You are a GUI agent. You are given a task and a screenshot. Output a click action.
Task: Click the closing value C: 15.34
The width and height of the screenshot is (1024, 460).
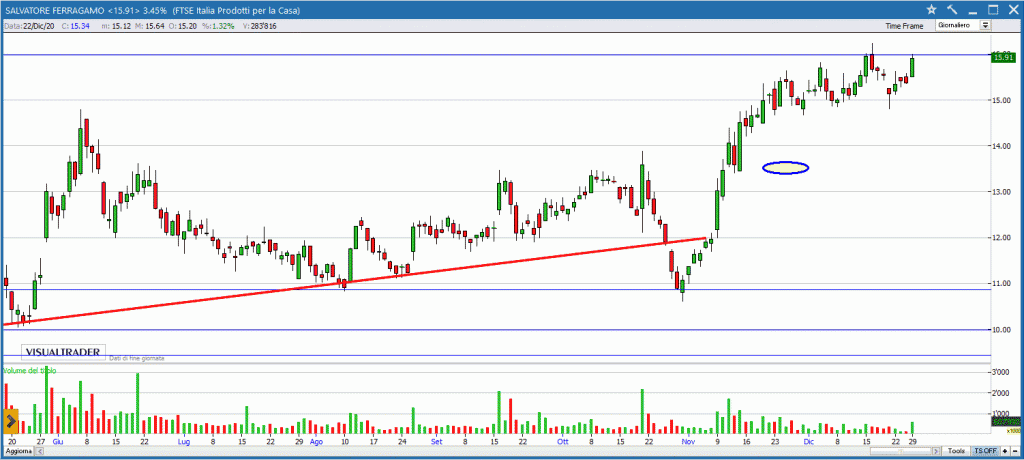coord(75,25)
